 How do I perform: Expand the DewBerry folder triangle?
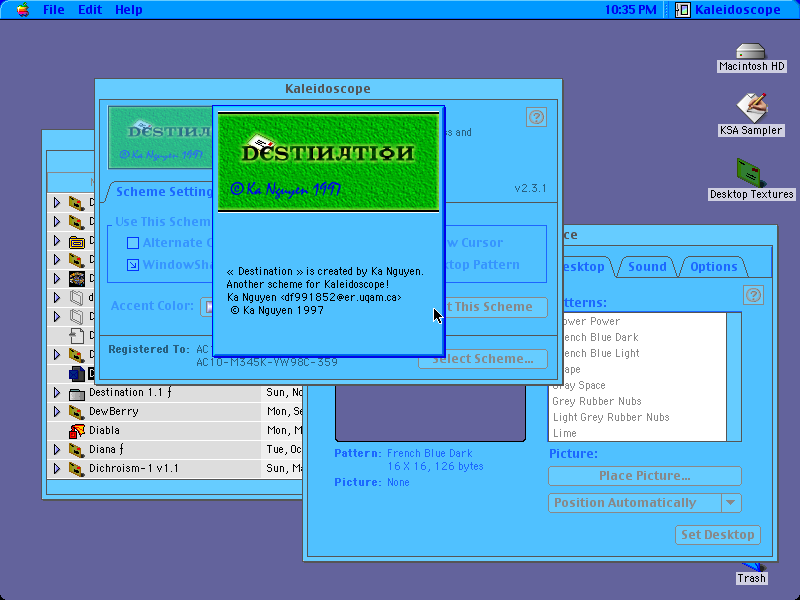point(57,412)
